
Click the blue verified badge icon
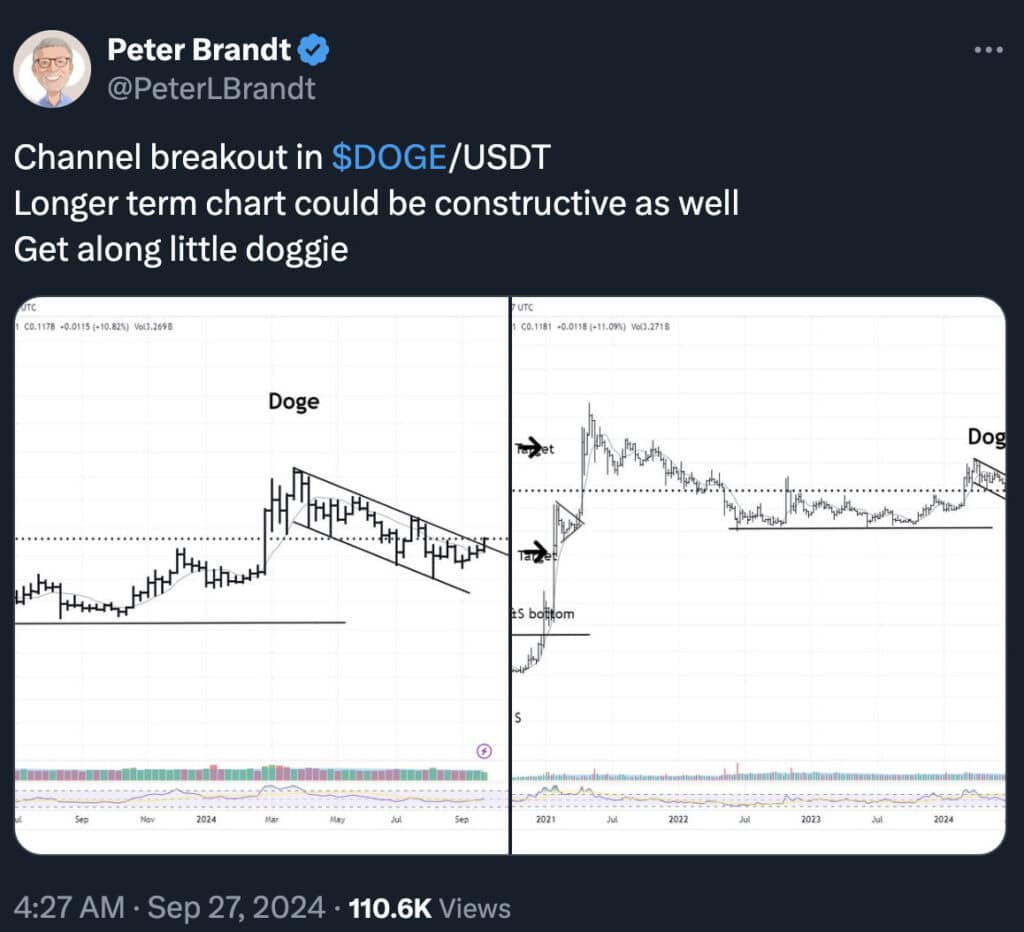coord(313,50)
